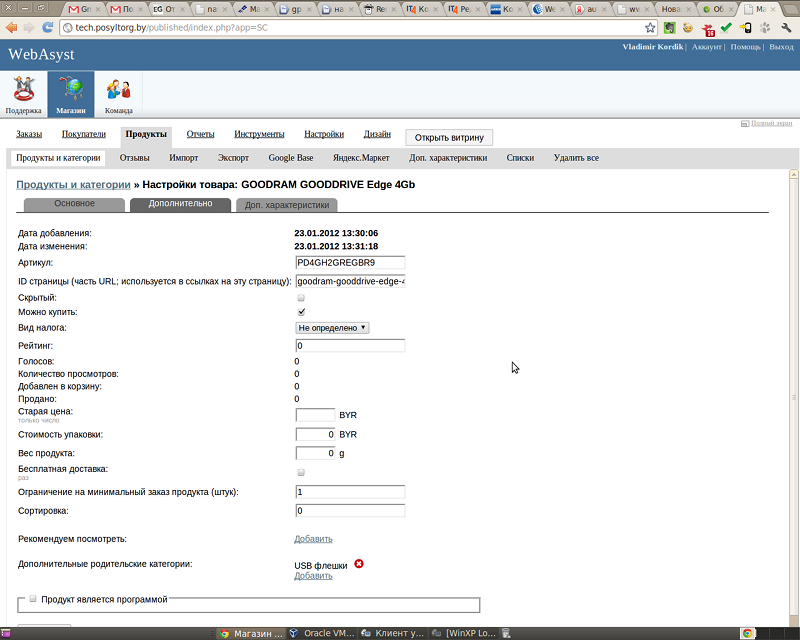Select the Продукты menu section
Image resolution: width=800 pixels, height=640 pixels.
146,134
